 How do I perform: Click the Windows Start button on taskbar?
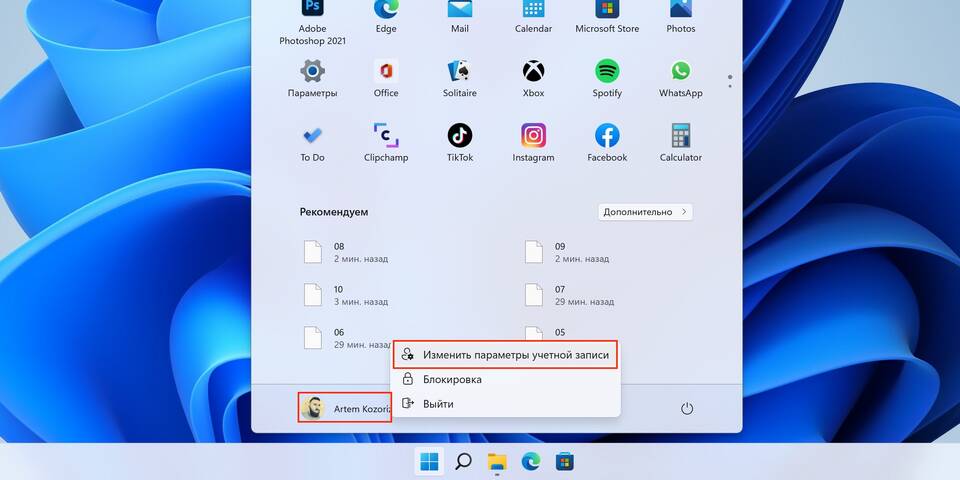coord(429,461)
